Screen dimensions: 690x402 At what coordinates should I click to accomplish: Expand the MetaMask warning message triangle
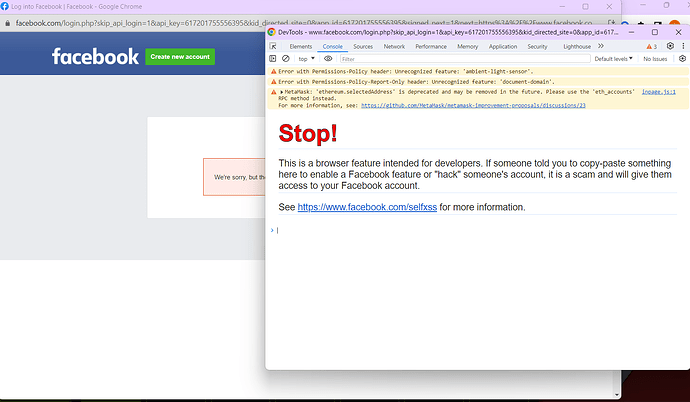282,92
